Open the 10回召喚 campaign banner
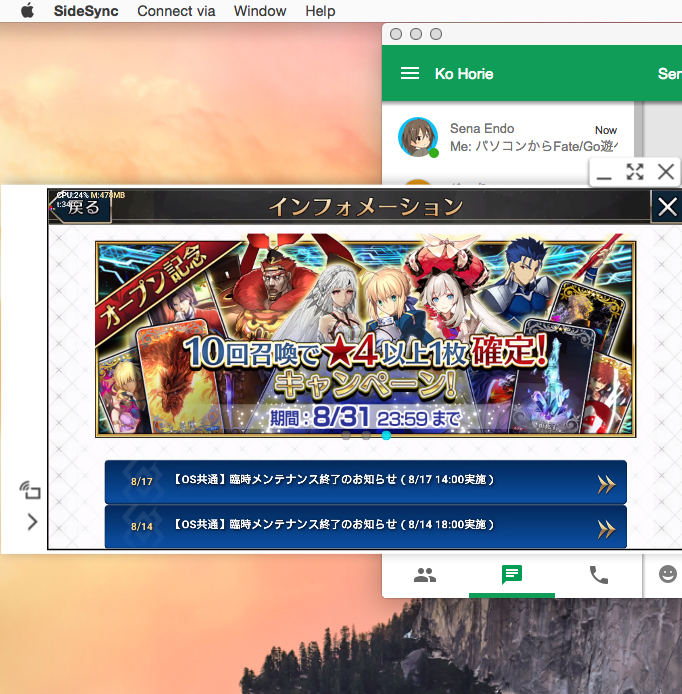This screenshot has height=694, width=682. coord(366,338)
